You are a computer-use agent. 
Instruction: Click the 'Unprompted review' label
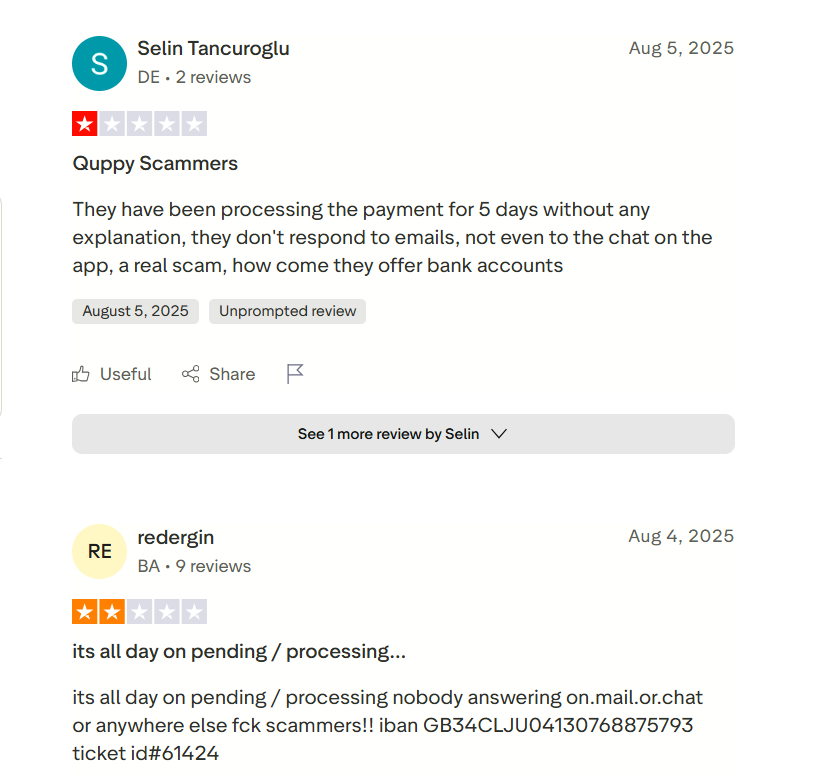coord(287,311)
